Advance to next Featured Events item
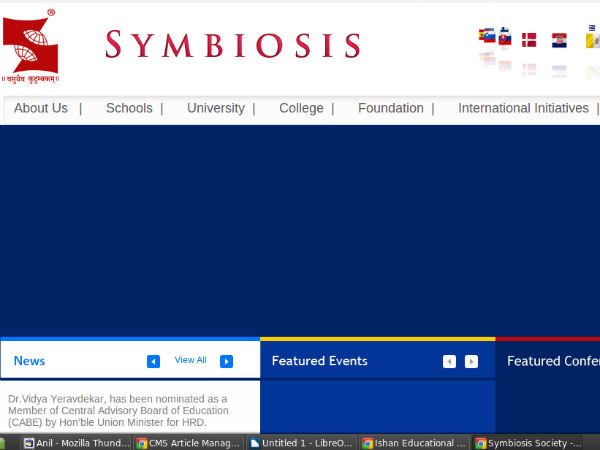The width and height of the screenshot is (600, 450). point(471,361)
